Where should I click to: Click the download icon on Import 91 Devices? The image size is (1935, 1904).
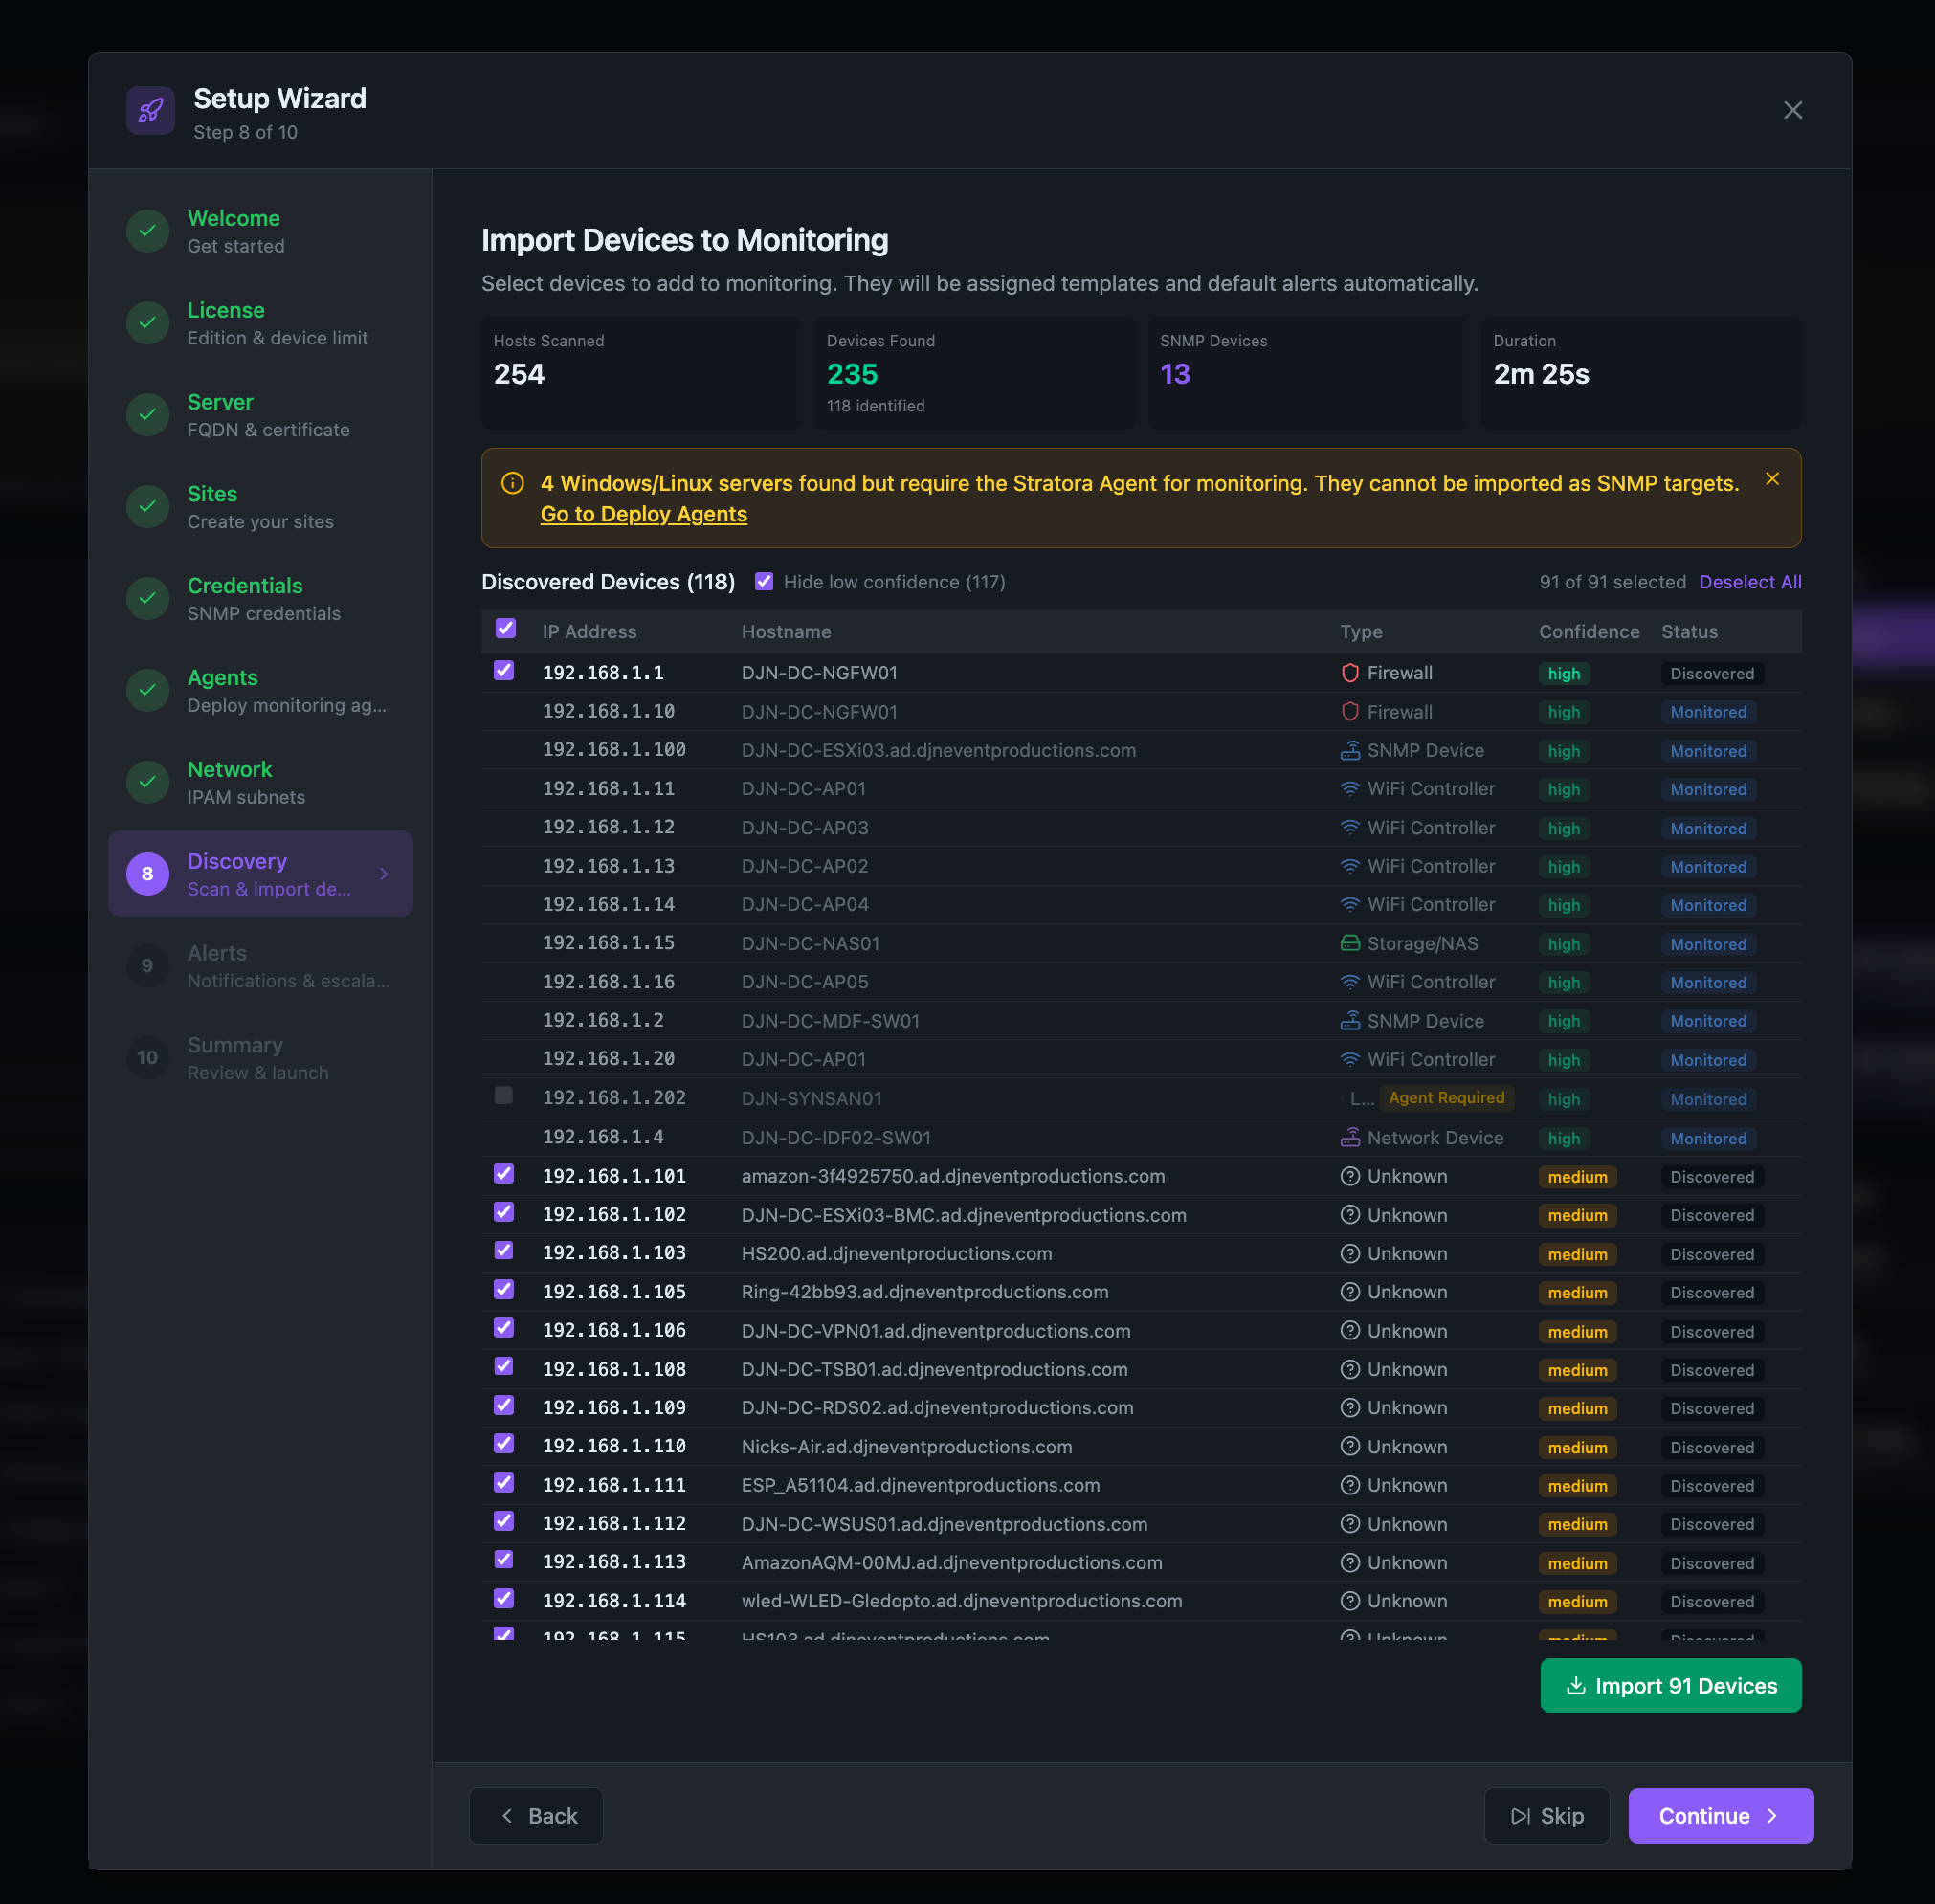coord(1577,1685)
